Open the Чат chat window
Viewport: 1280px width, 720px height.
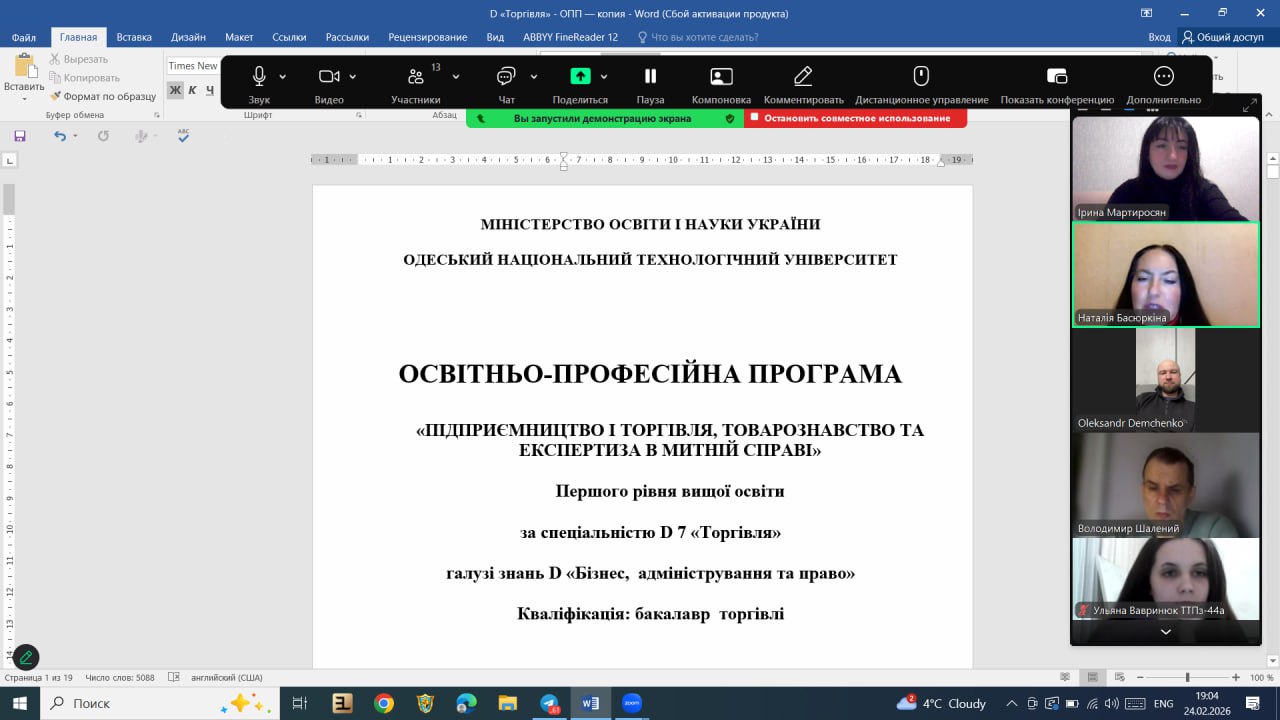point(506,77)
